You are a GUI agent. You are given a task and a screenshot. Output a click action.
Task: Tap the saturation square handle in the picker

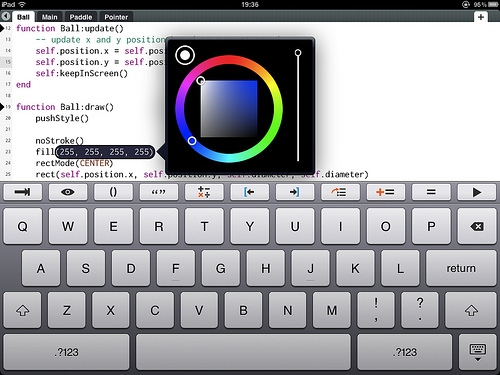pyautogui.click(x=200, y=81)
